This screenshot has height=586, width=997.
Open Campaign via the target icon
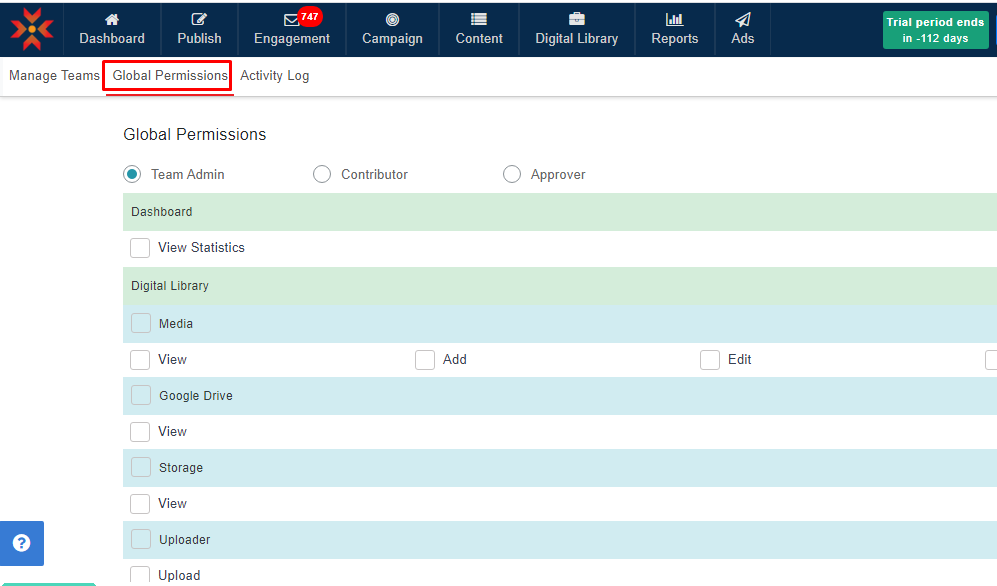pos(392,20)
